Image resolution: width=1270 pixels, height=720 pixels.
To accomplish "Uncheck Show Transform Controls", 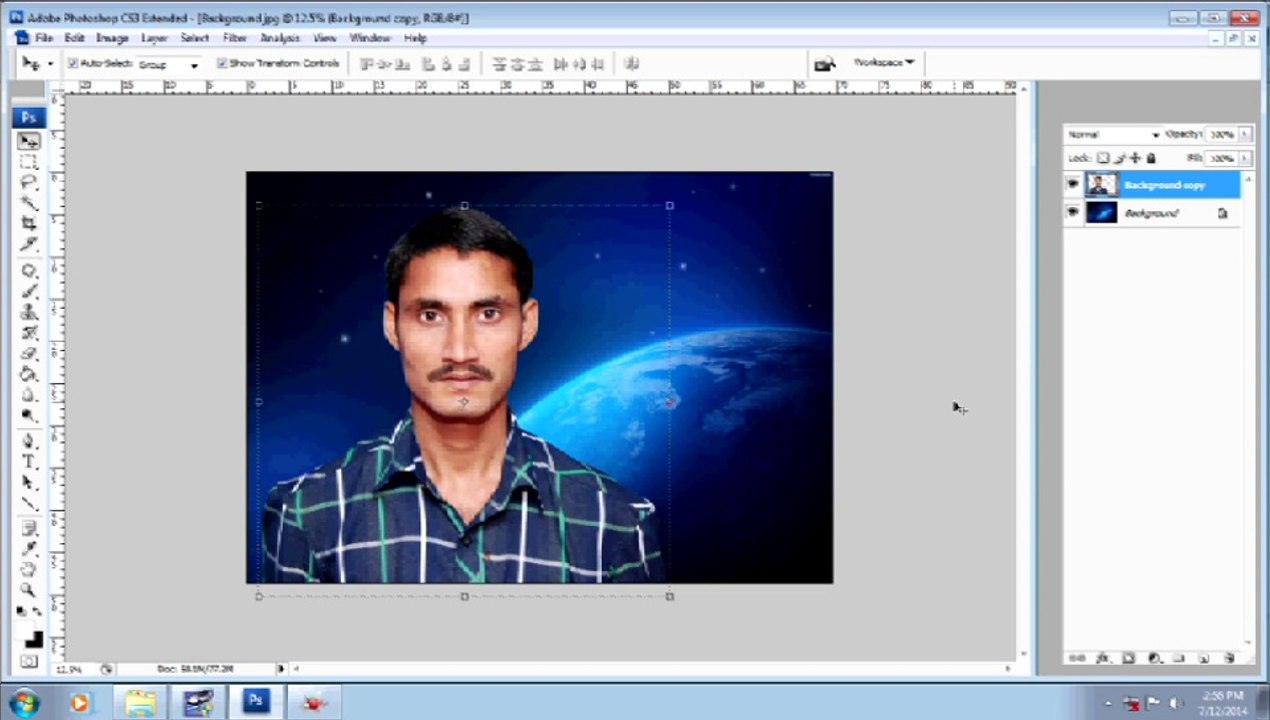I will coord(222,63).
